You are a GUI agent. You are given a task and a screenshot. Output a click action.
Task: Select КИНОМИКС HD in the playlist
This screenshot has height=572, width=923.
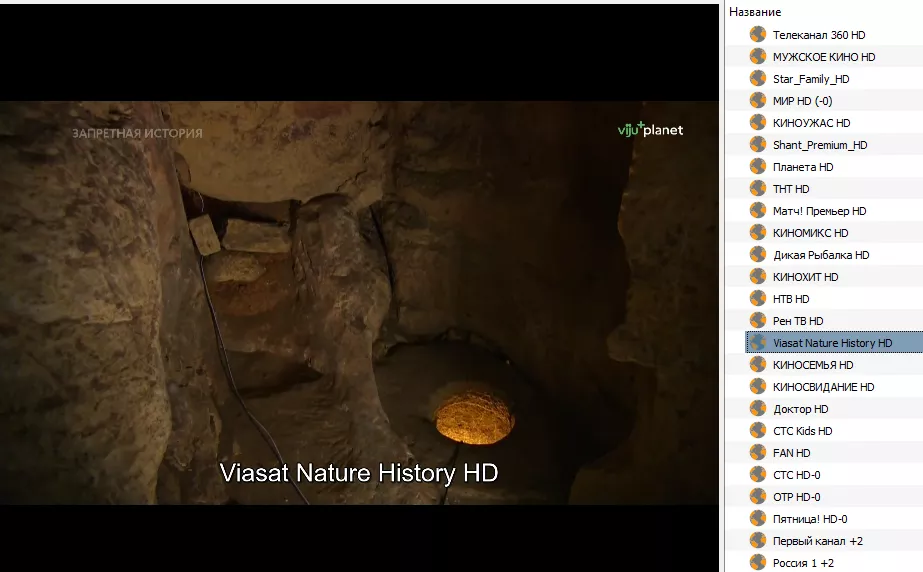[810, 233]
